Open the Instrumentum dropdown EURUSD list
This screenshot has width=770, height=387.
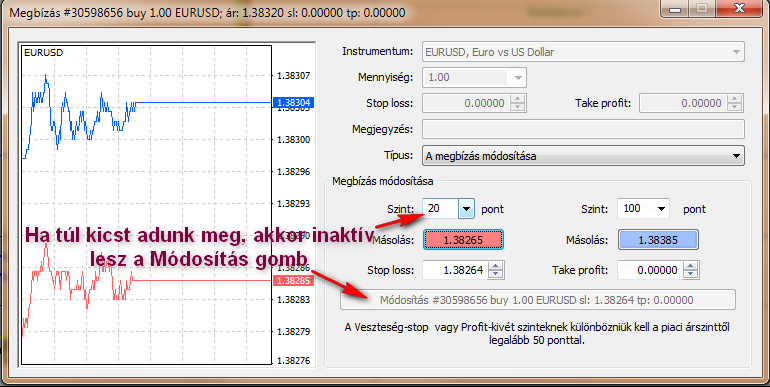[x=583, y=52]
